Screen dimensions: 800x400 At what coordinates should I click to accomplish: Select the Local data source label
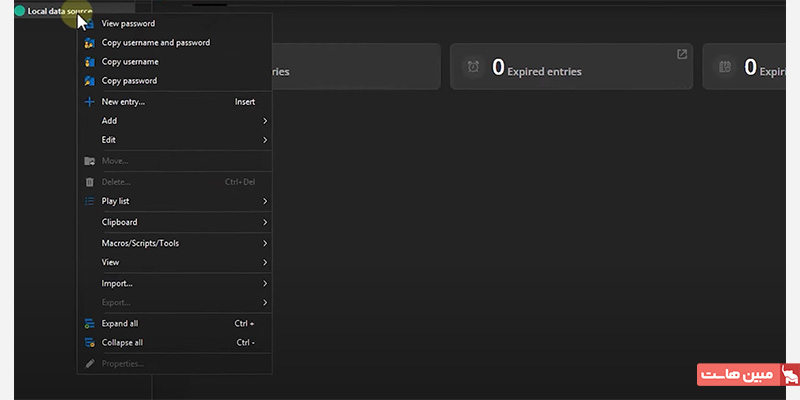click(x=59, y=11)
